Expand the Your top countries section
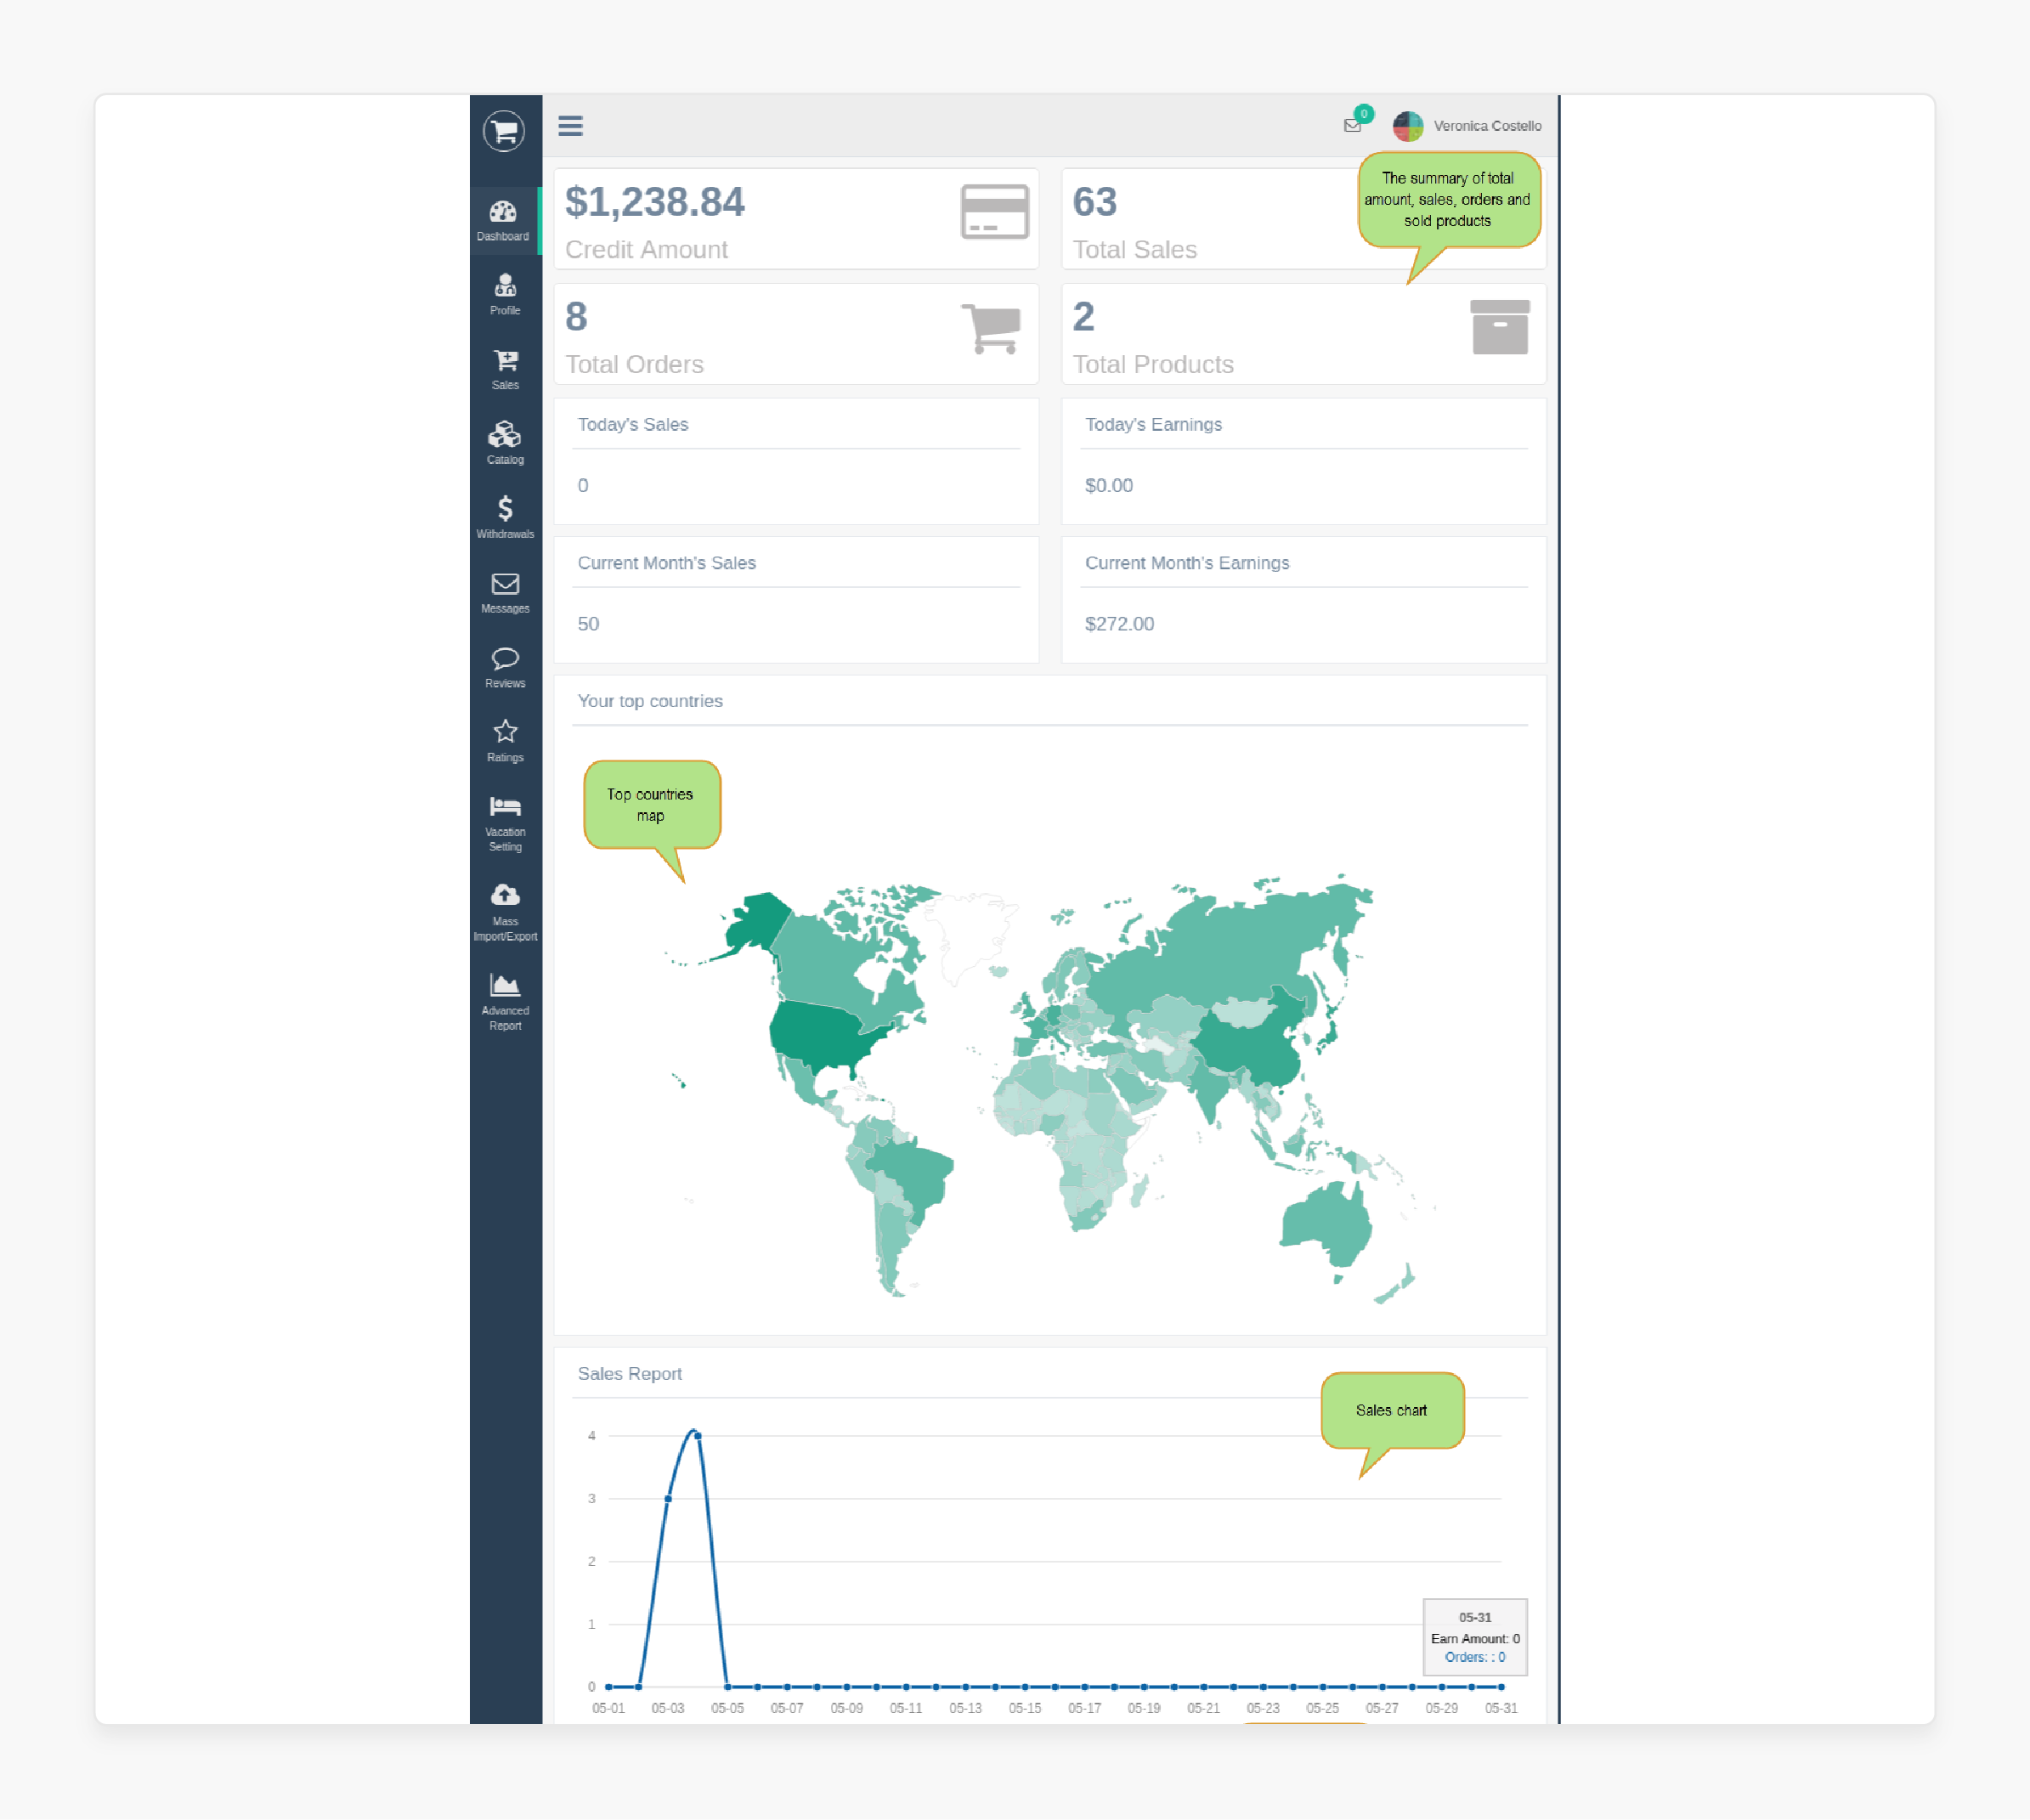 [x=650, y=701]
